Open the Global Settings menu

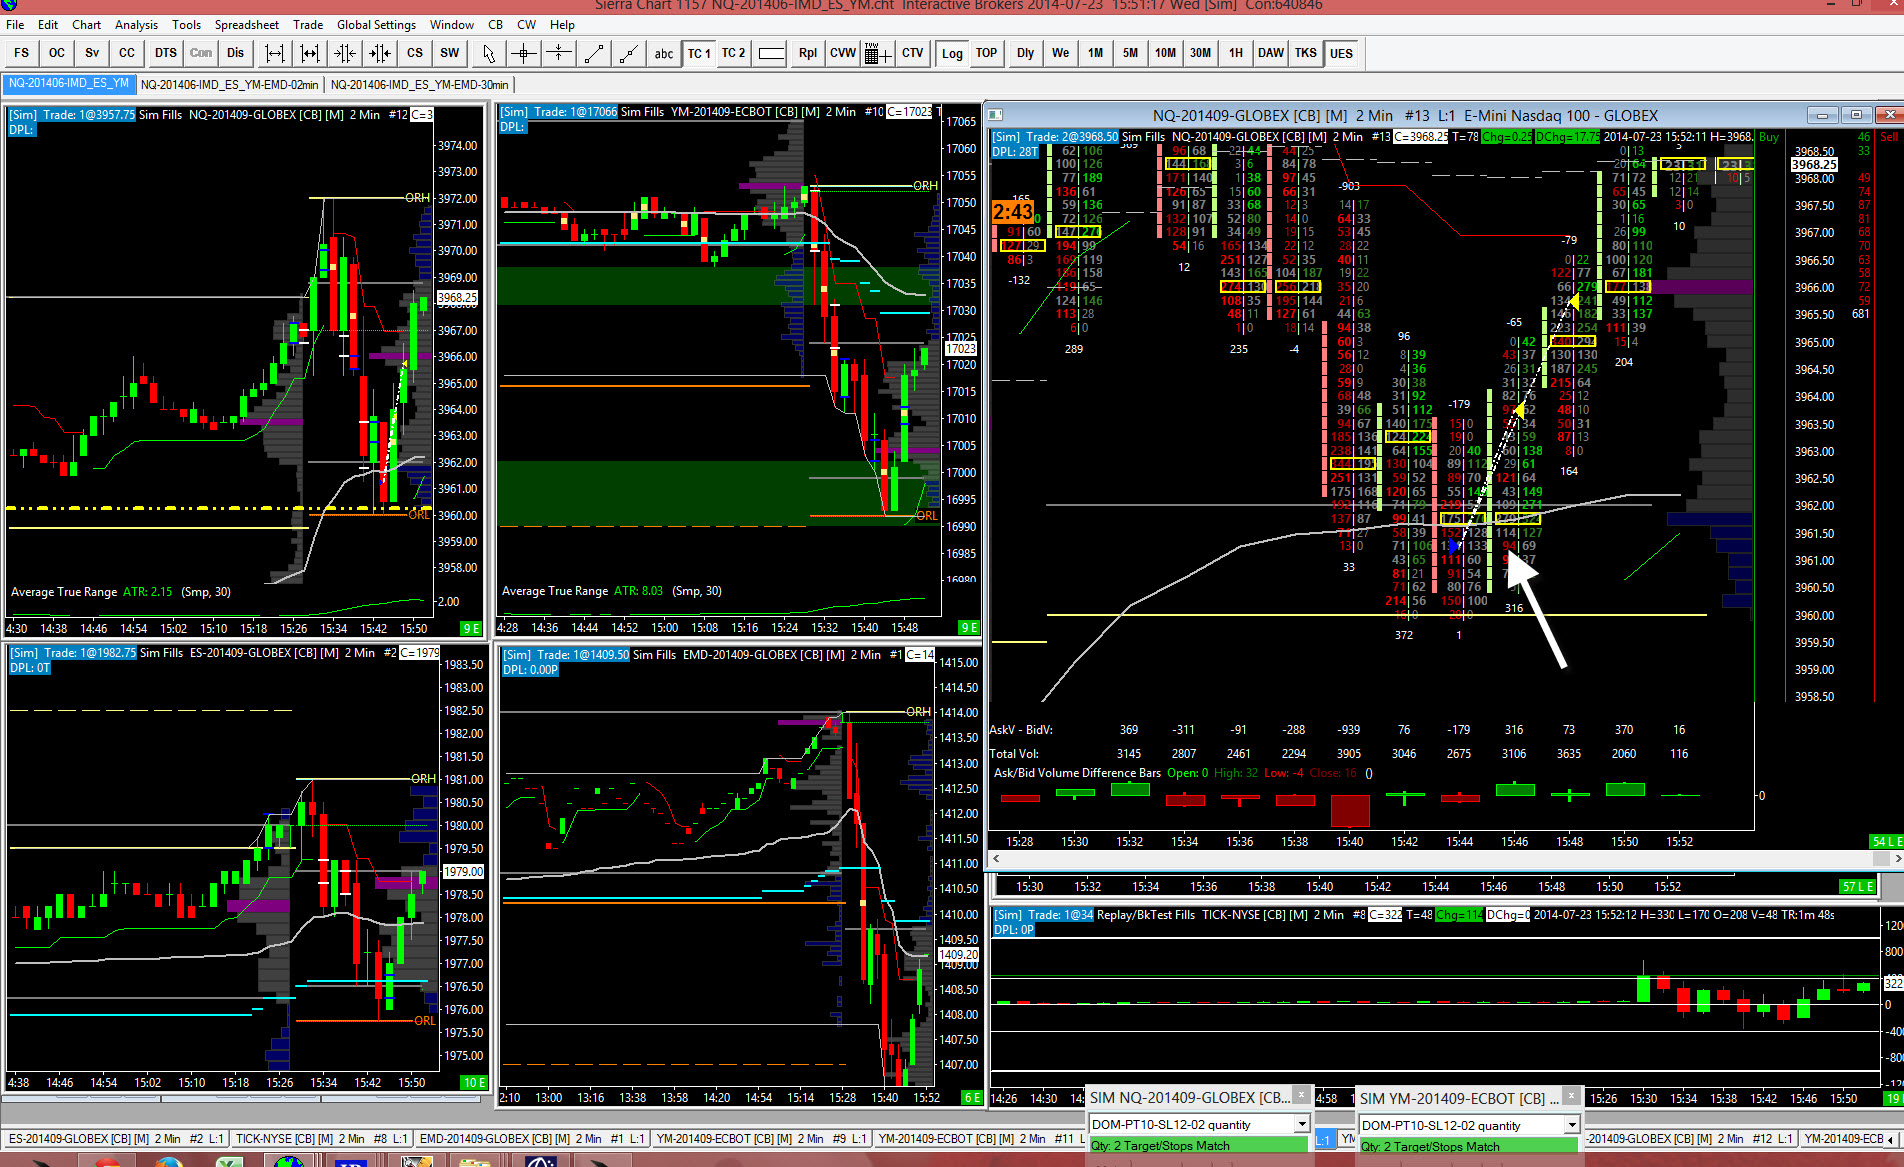(376, 24)
